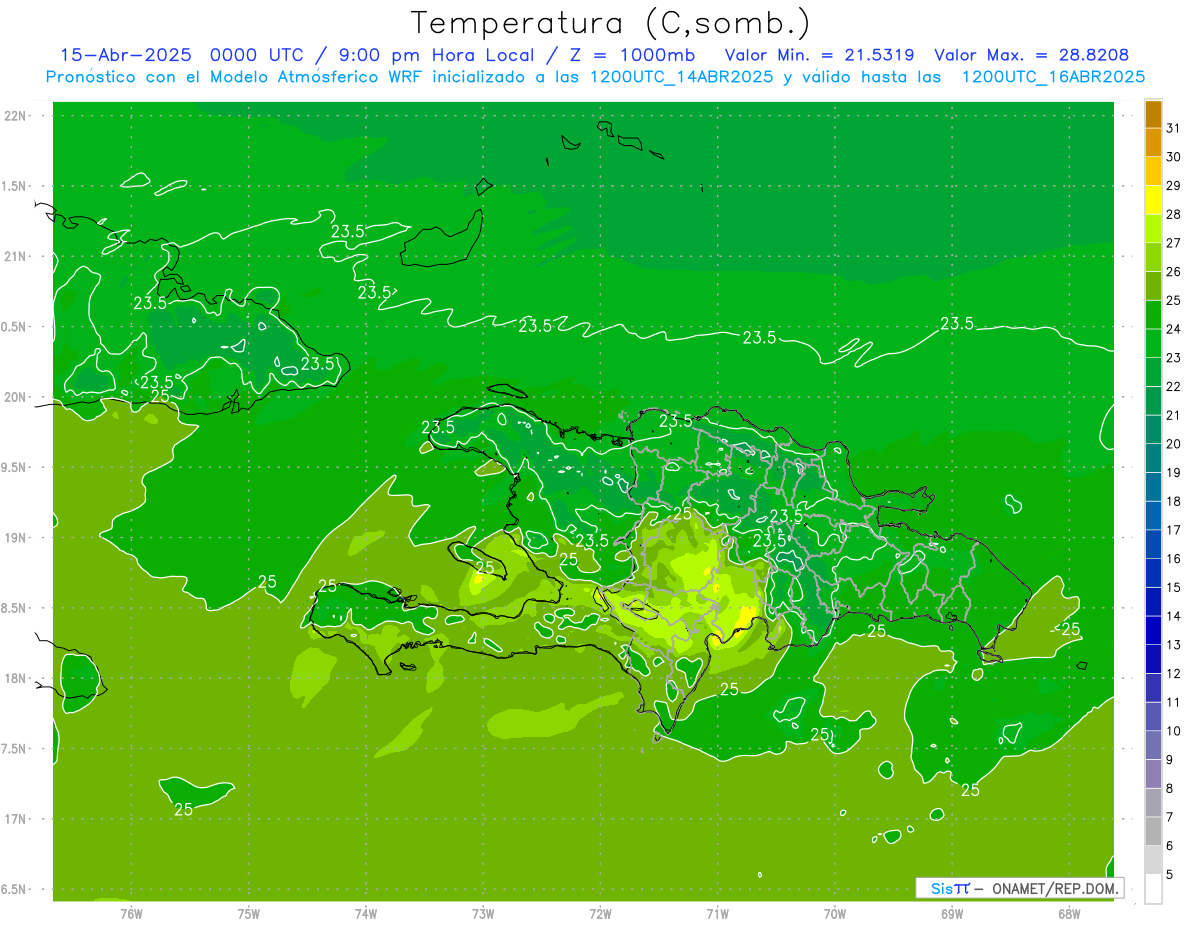The height and width of the screenshot is (927, 1200).
Task: Click the "10" color scale label
Action: tap(1173, 731)
